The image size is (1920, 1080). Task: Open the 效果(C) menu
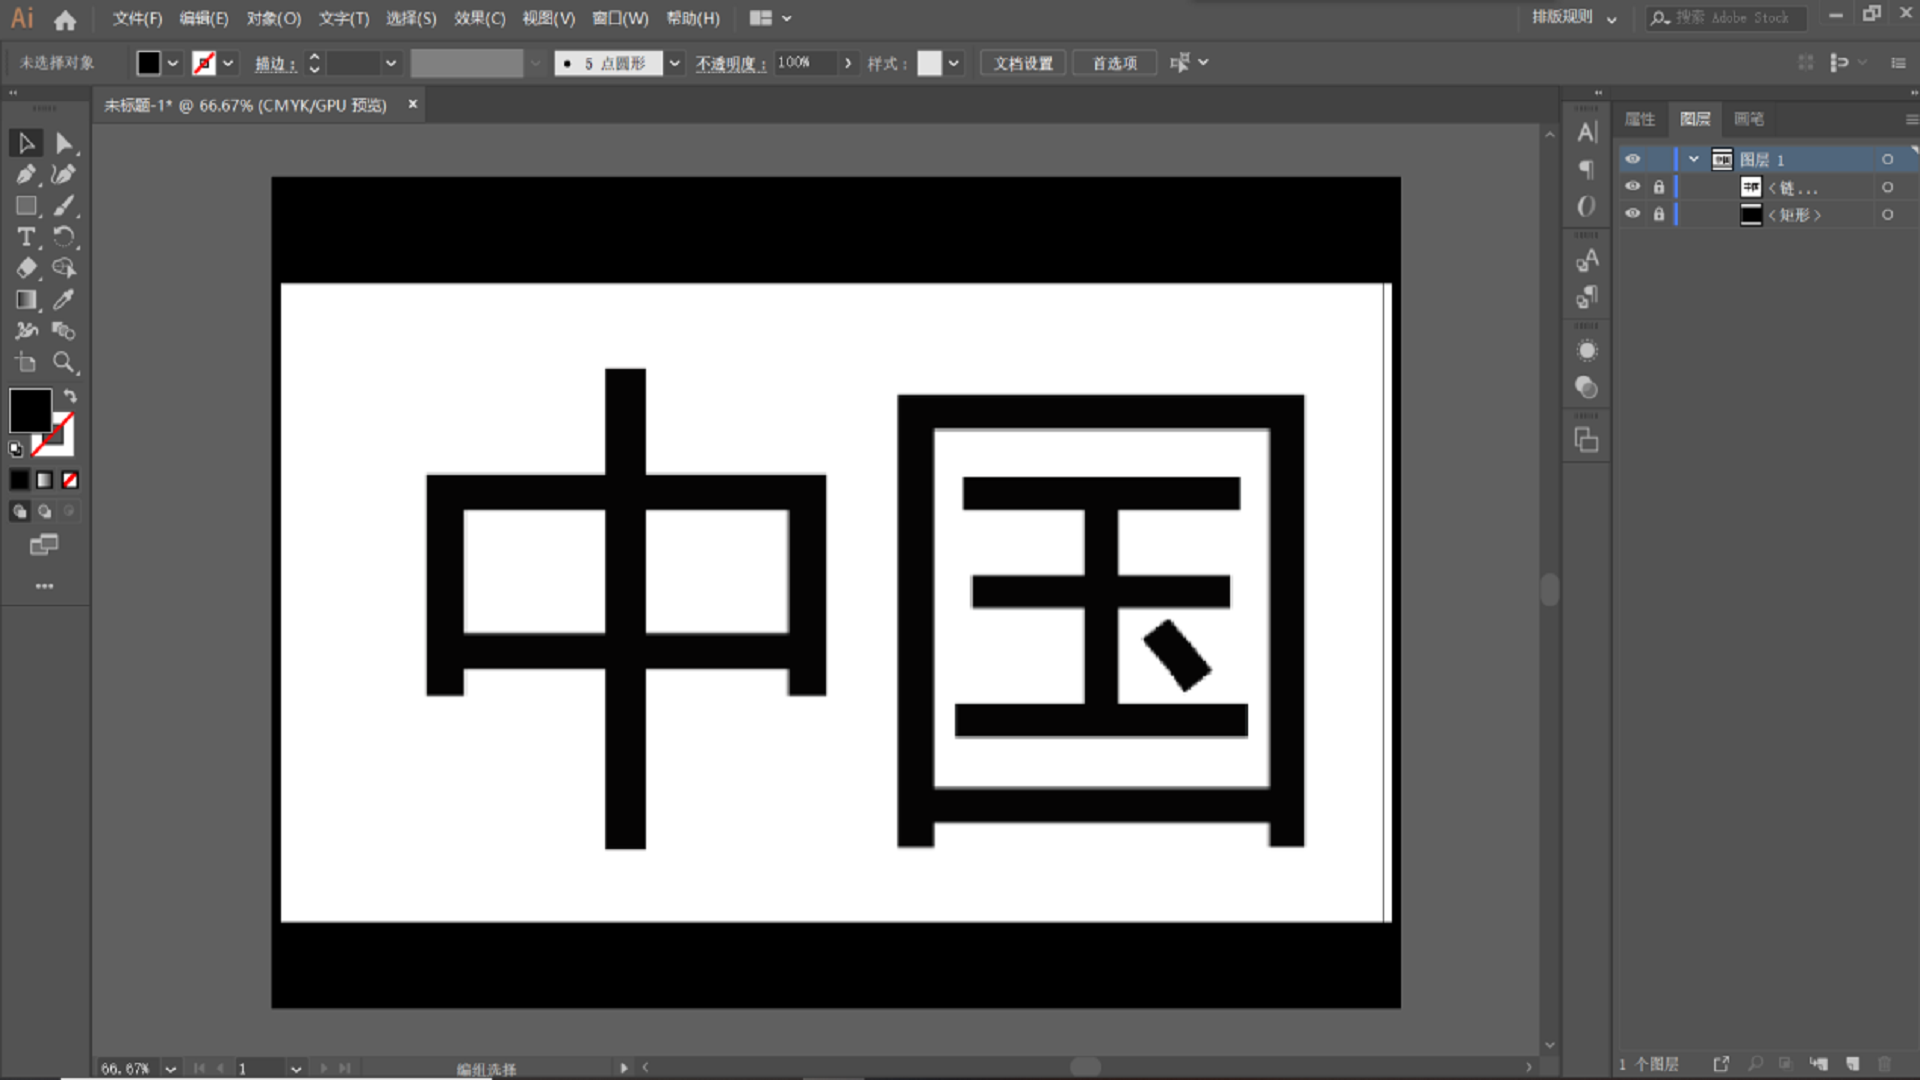[x=479, y=18]
